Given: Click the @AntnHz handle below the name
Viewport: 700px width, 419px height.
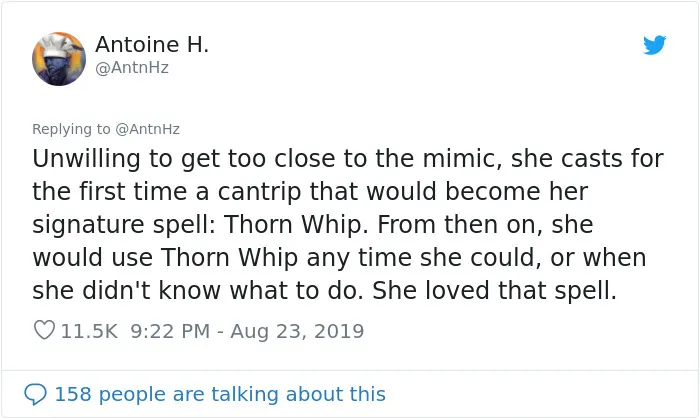Looking at the screenshot, I should [132, 68].
